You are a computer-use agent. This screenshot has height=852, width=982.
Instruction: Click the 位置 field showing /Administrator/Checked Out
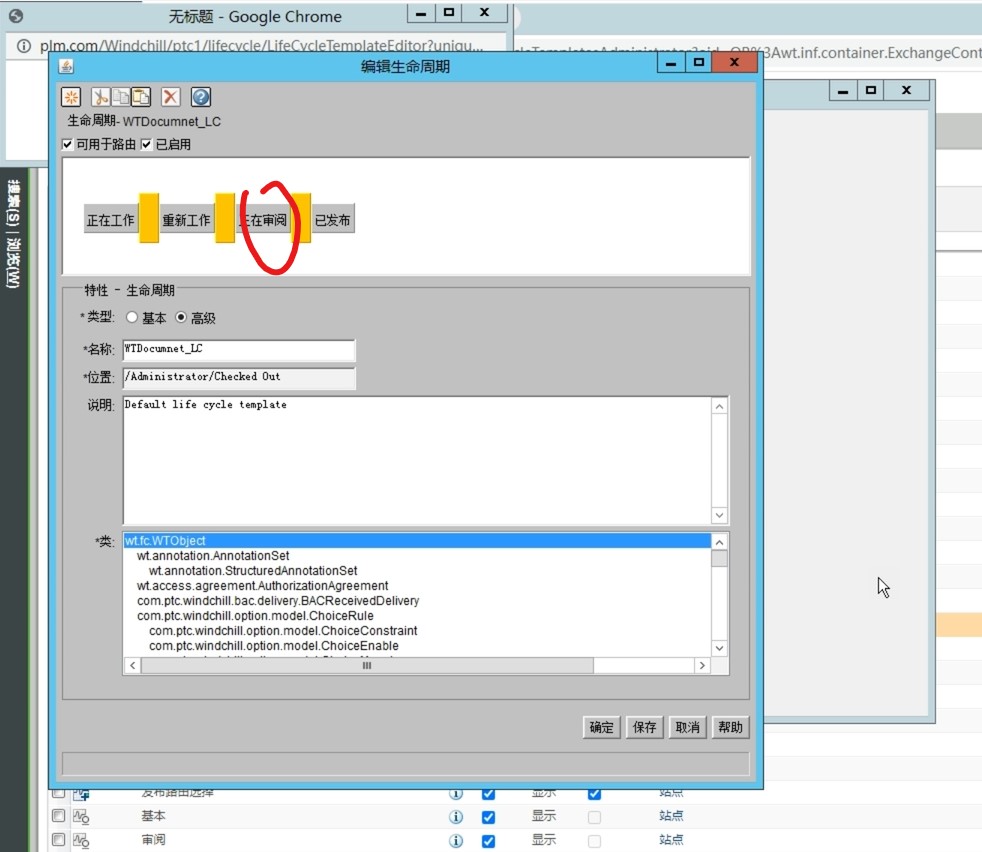coord(239,378)
